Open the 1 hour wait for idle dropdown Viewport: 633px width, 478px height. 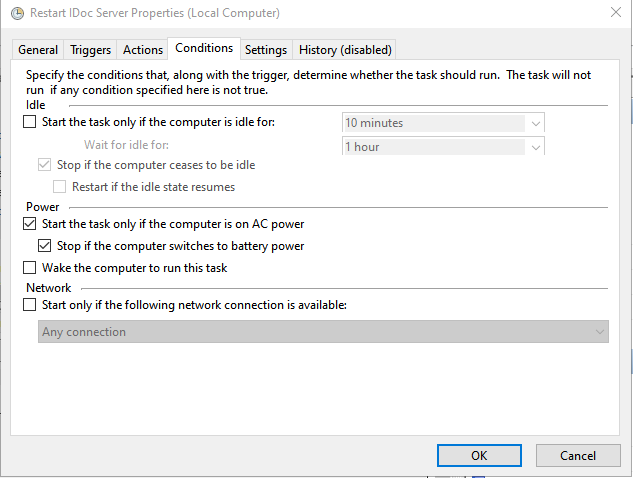[536, 147]
